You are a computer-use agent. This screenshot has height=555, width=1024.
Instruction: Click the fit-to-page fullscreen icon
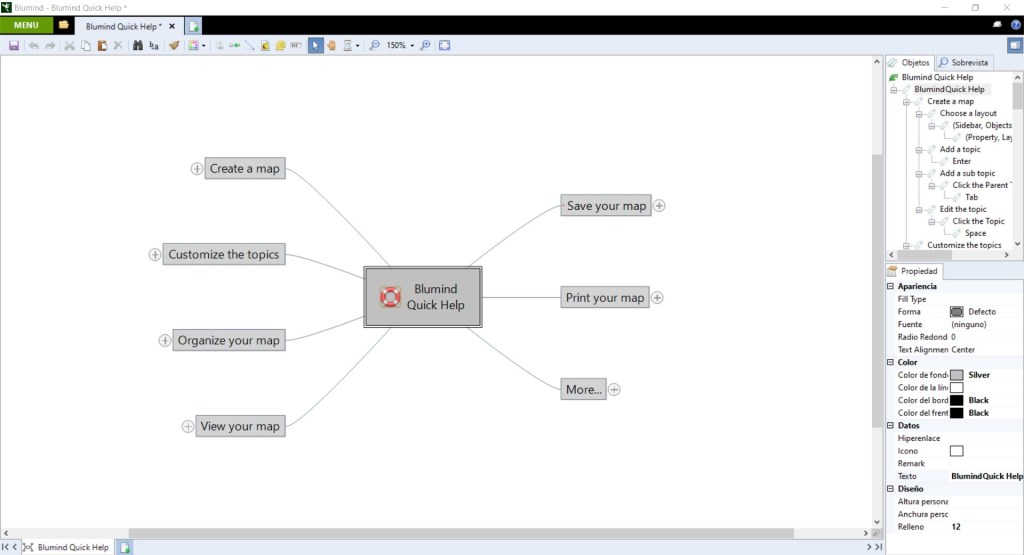(x=445, y=45)
